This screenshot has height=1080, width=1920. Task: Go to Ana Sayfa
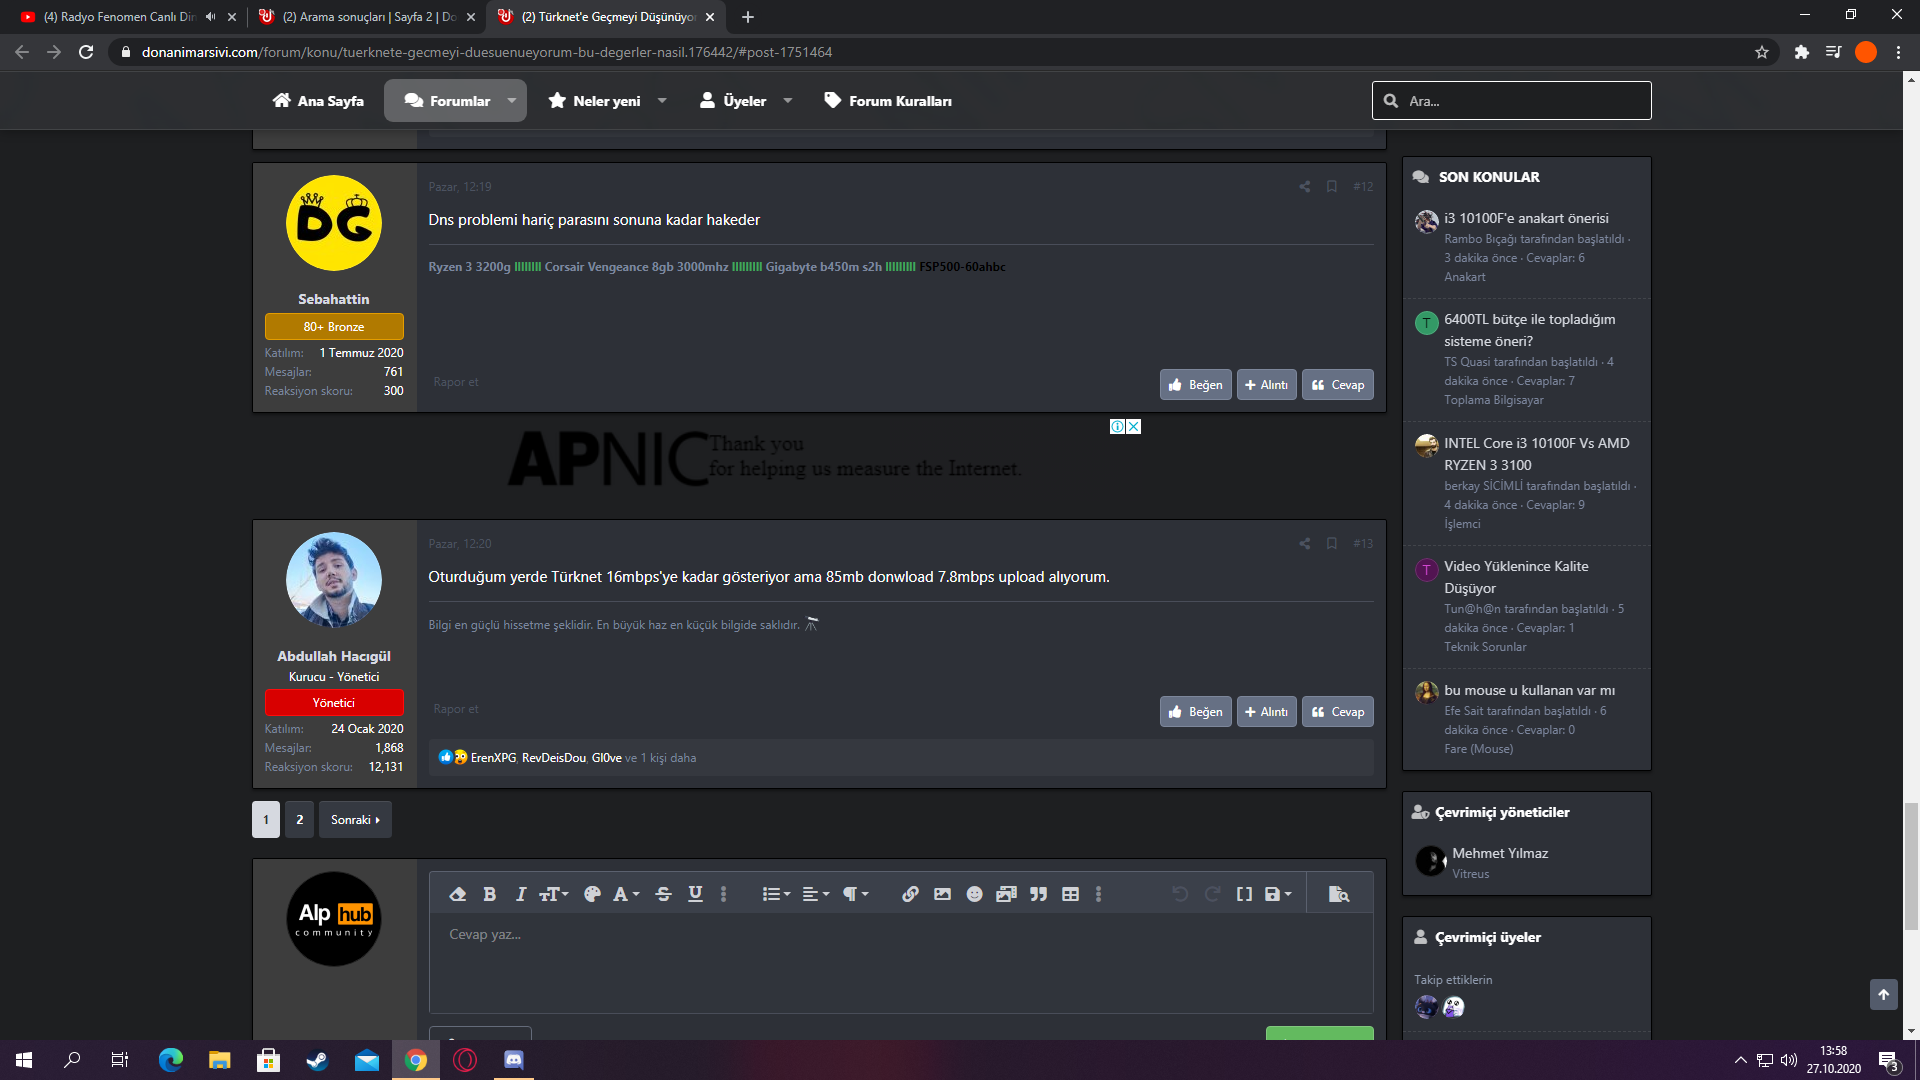tap(318, 101)
